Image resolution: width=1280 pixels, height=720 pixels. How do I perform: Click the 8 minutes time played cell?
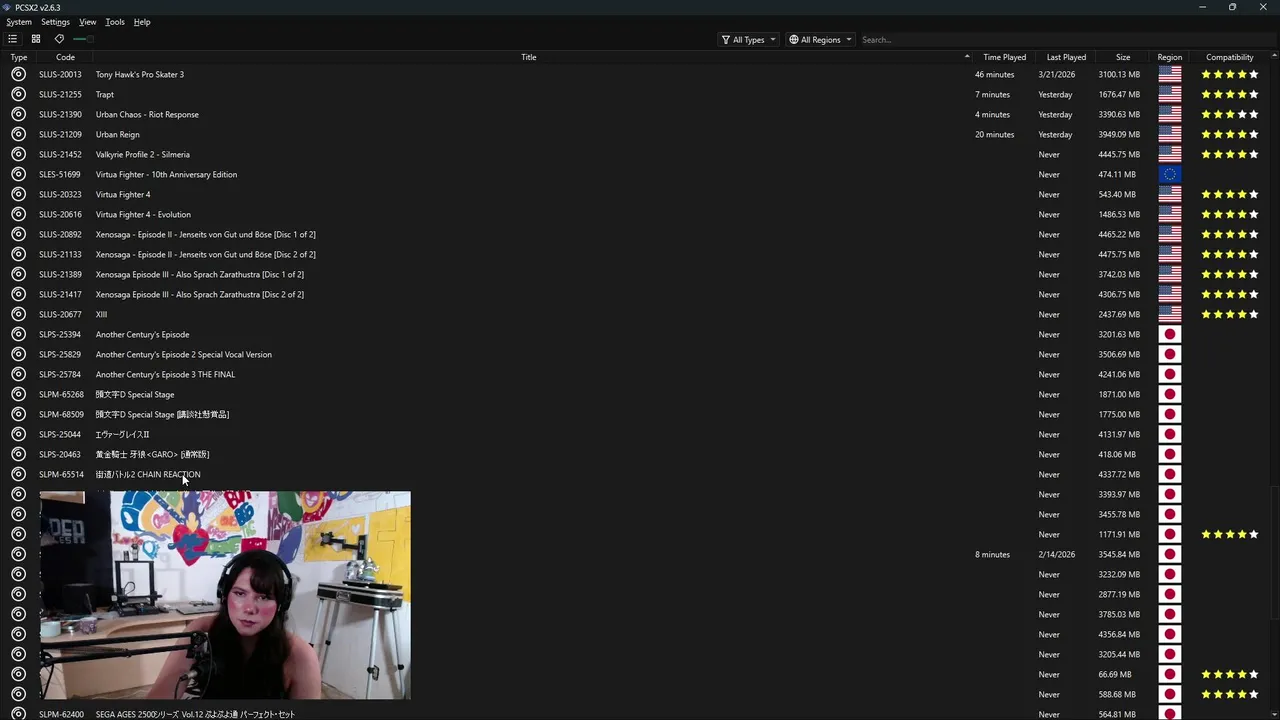pos(992,554)
